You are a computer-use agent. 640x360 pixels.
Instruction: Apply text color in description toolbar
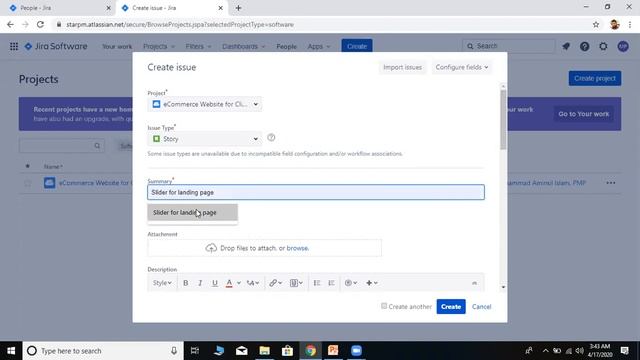229,283
